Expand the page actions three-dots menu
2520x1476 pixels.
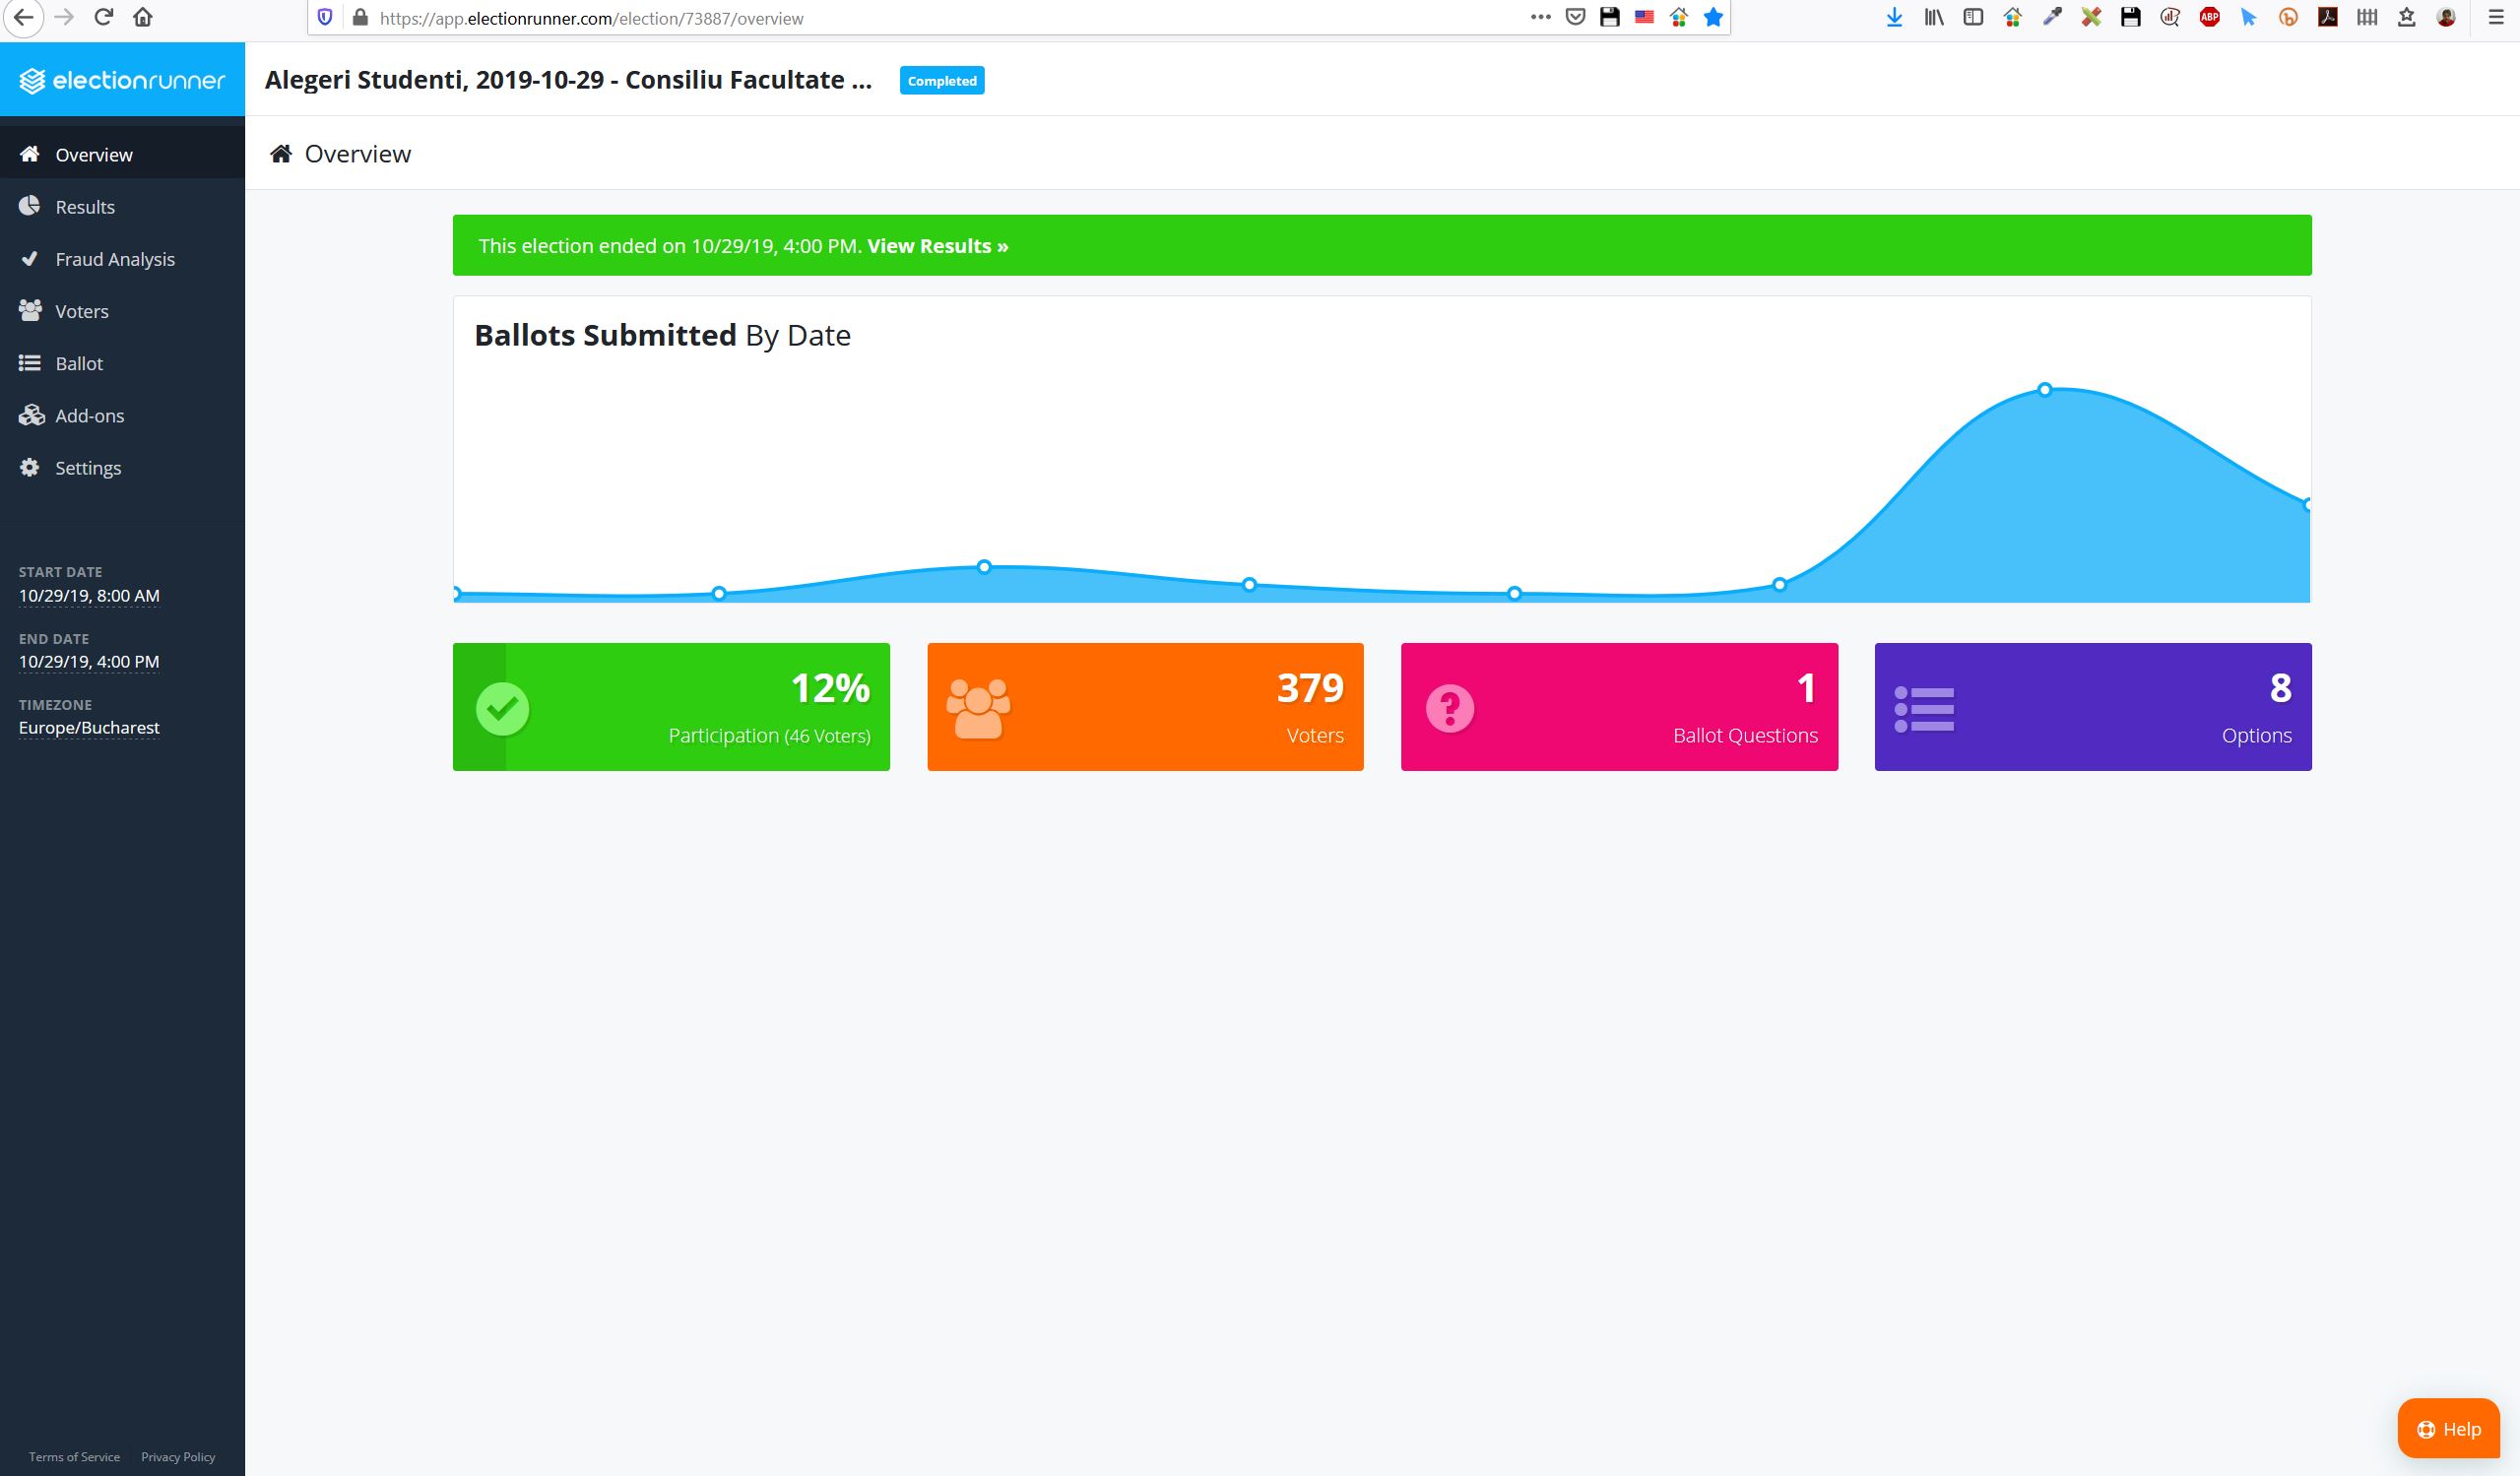[x=1541, y=17]
